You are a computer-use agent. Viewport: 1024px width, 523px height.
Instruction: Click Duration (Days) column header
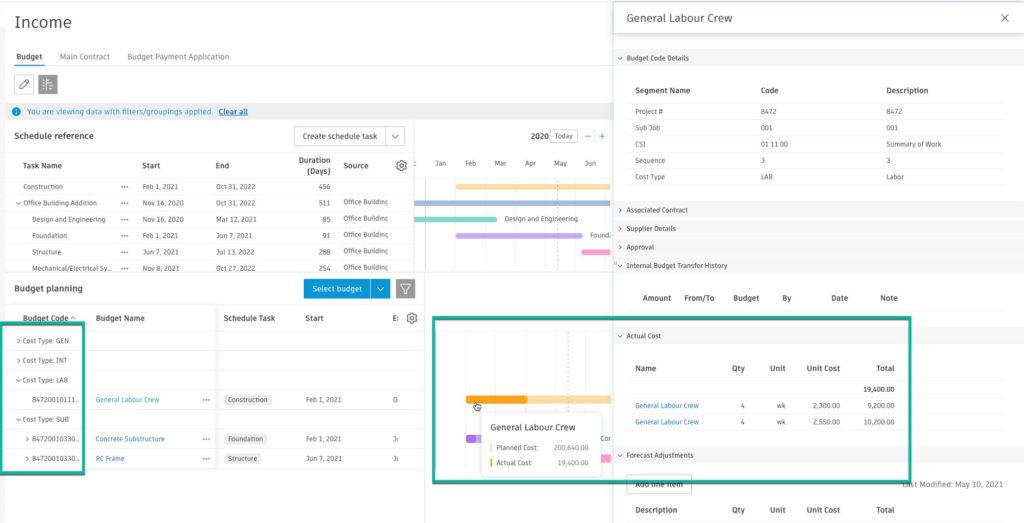click(314, 165)
